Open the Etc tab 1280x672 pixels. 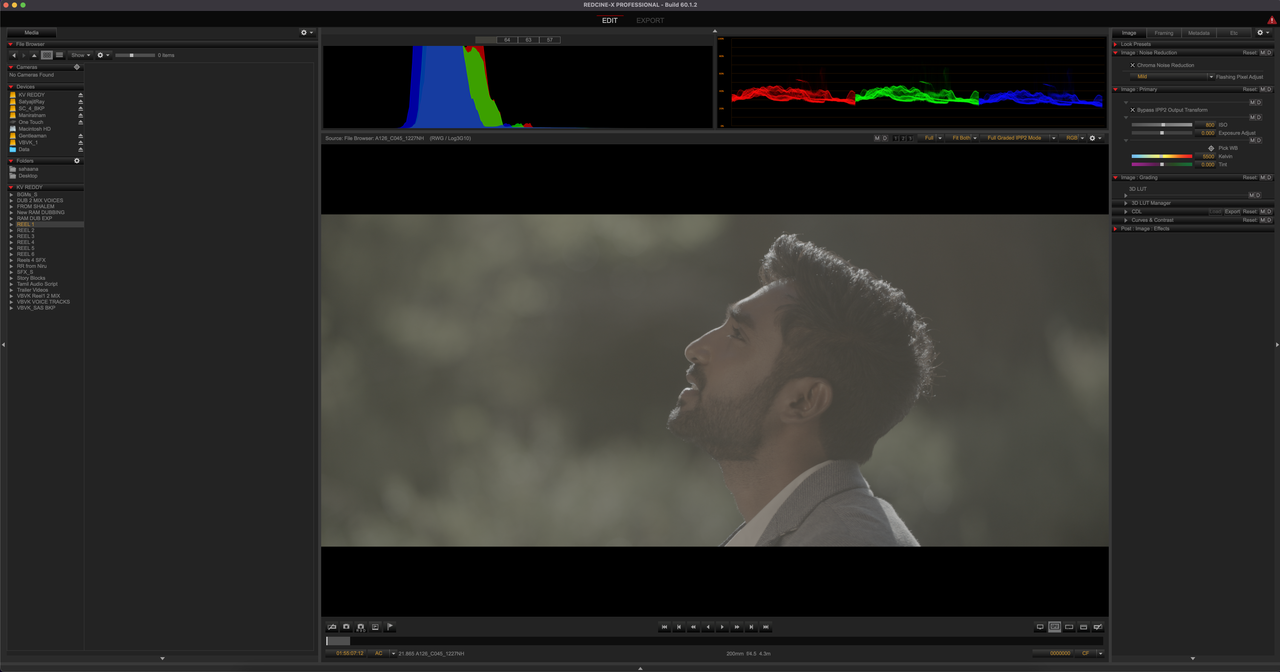[1234, 33]
